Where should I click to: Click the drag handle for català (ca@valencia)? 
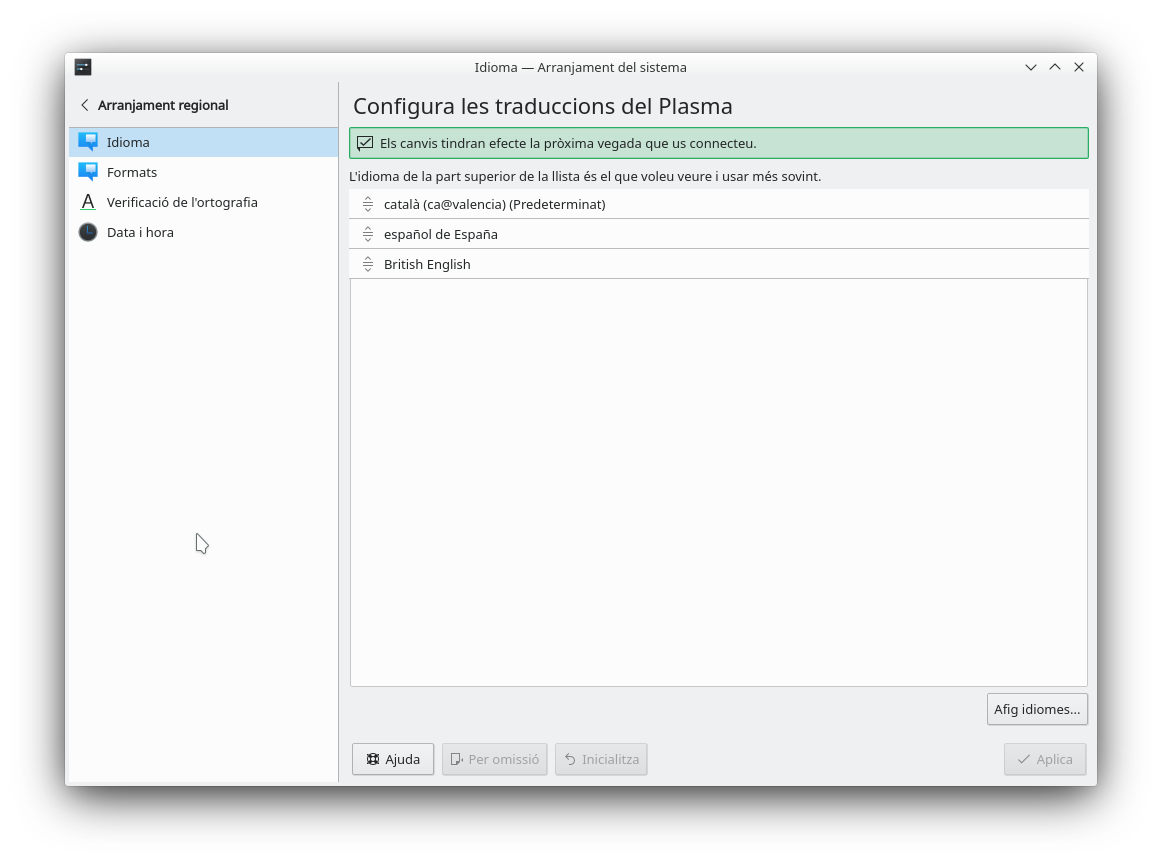point(367,204)
